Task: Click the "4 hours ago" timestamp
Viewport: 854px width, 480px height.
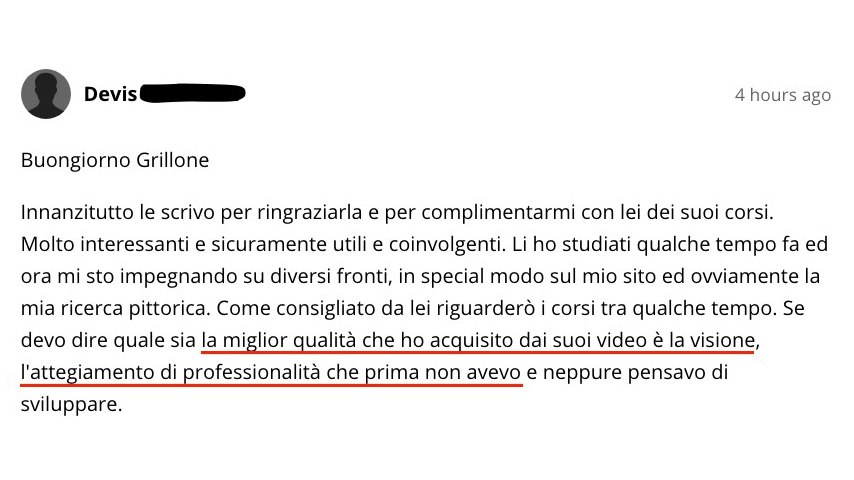Action: [x=783, y=95]
